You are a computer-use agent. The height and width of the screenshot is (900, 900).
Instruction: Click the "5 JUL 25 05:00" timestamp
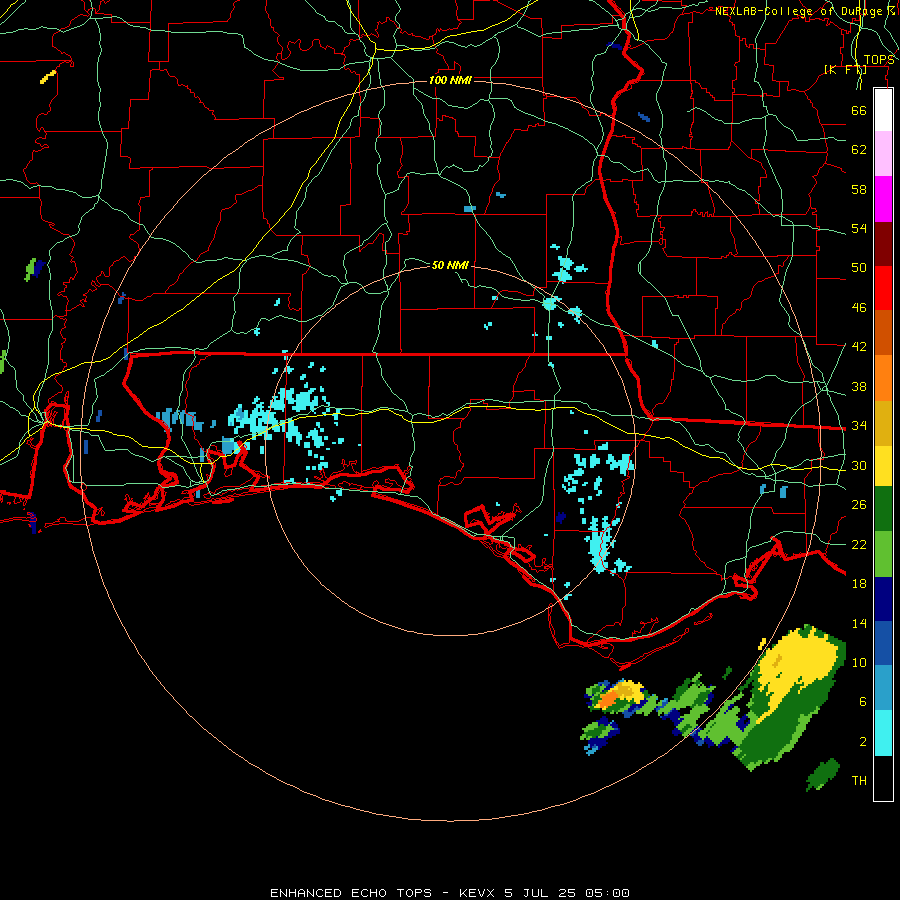pyautogui.click(x=567, y=893)
